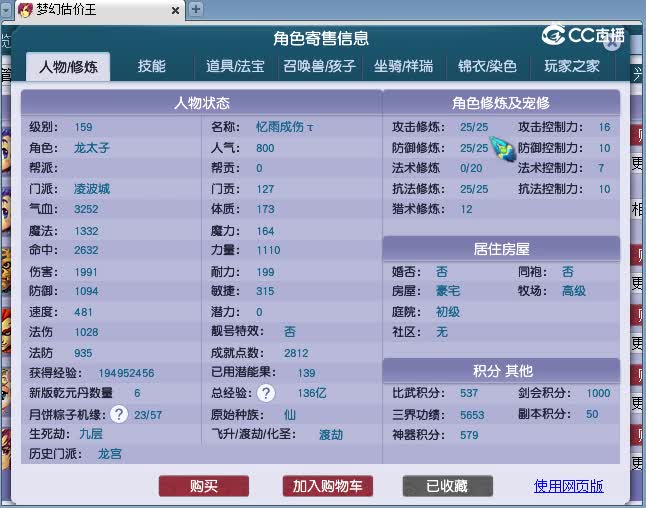Open the 道具/法宝 tab

coord(235,66)
